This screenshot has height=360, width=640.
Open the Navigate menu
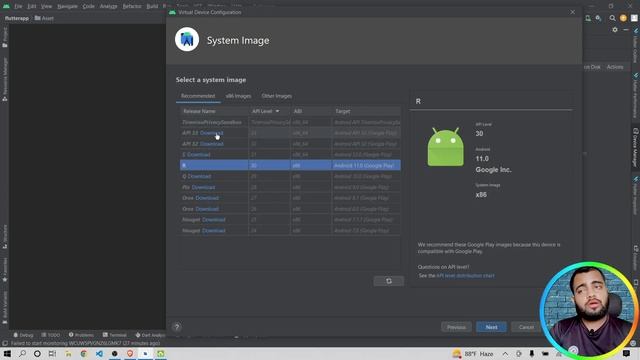(x=67, y=6)
